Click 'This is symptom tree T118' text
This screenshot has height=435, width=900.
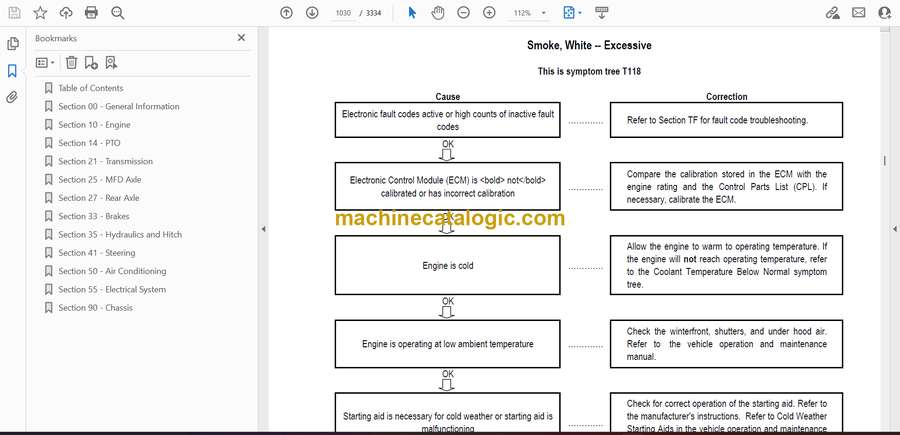[589, 72]
